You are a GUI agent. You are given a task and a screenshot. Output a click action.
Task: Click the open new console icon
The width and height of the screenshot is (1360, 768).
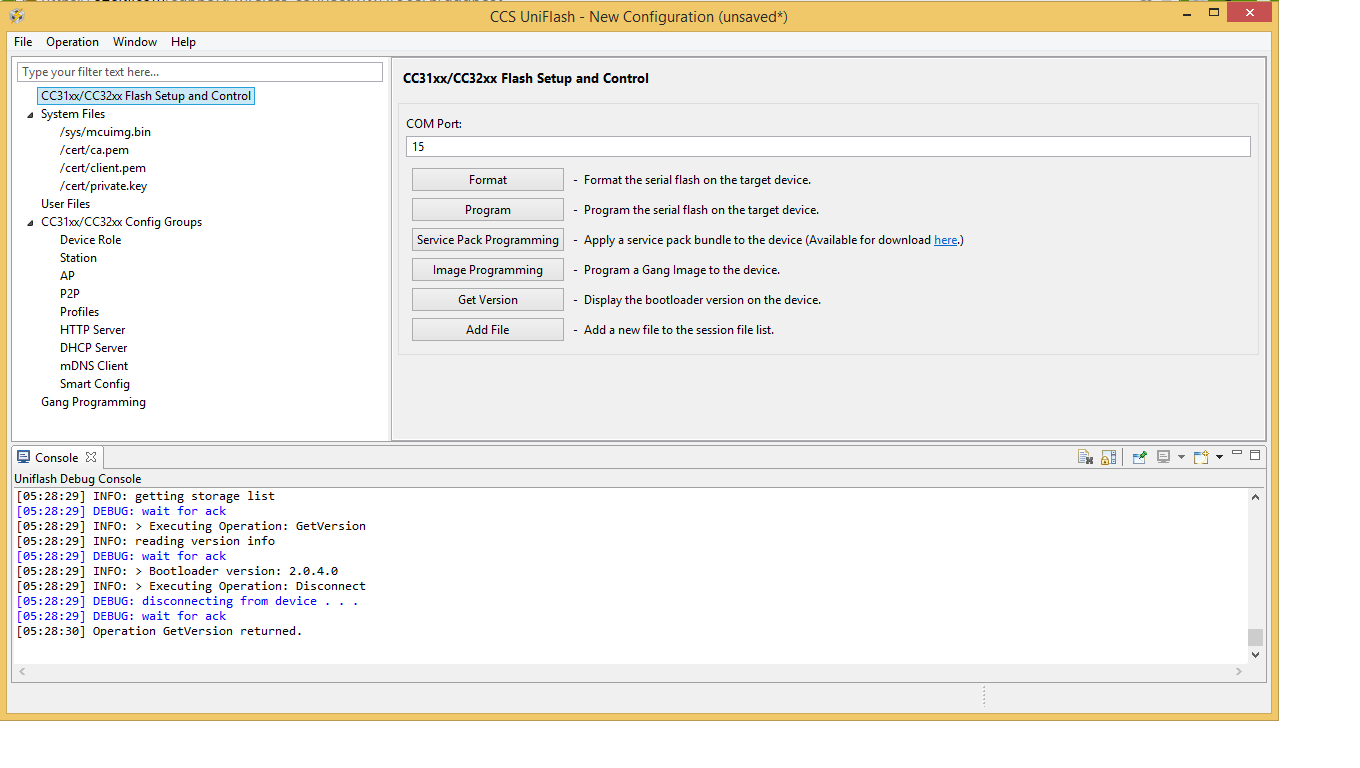coord(1201,457)
